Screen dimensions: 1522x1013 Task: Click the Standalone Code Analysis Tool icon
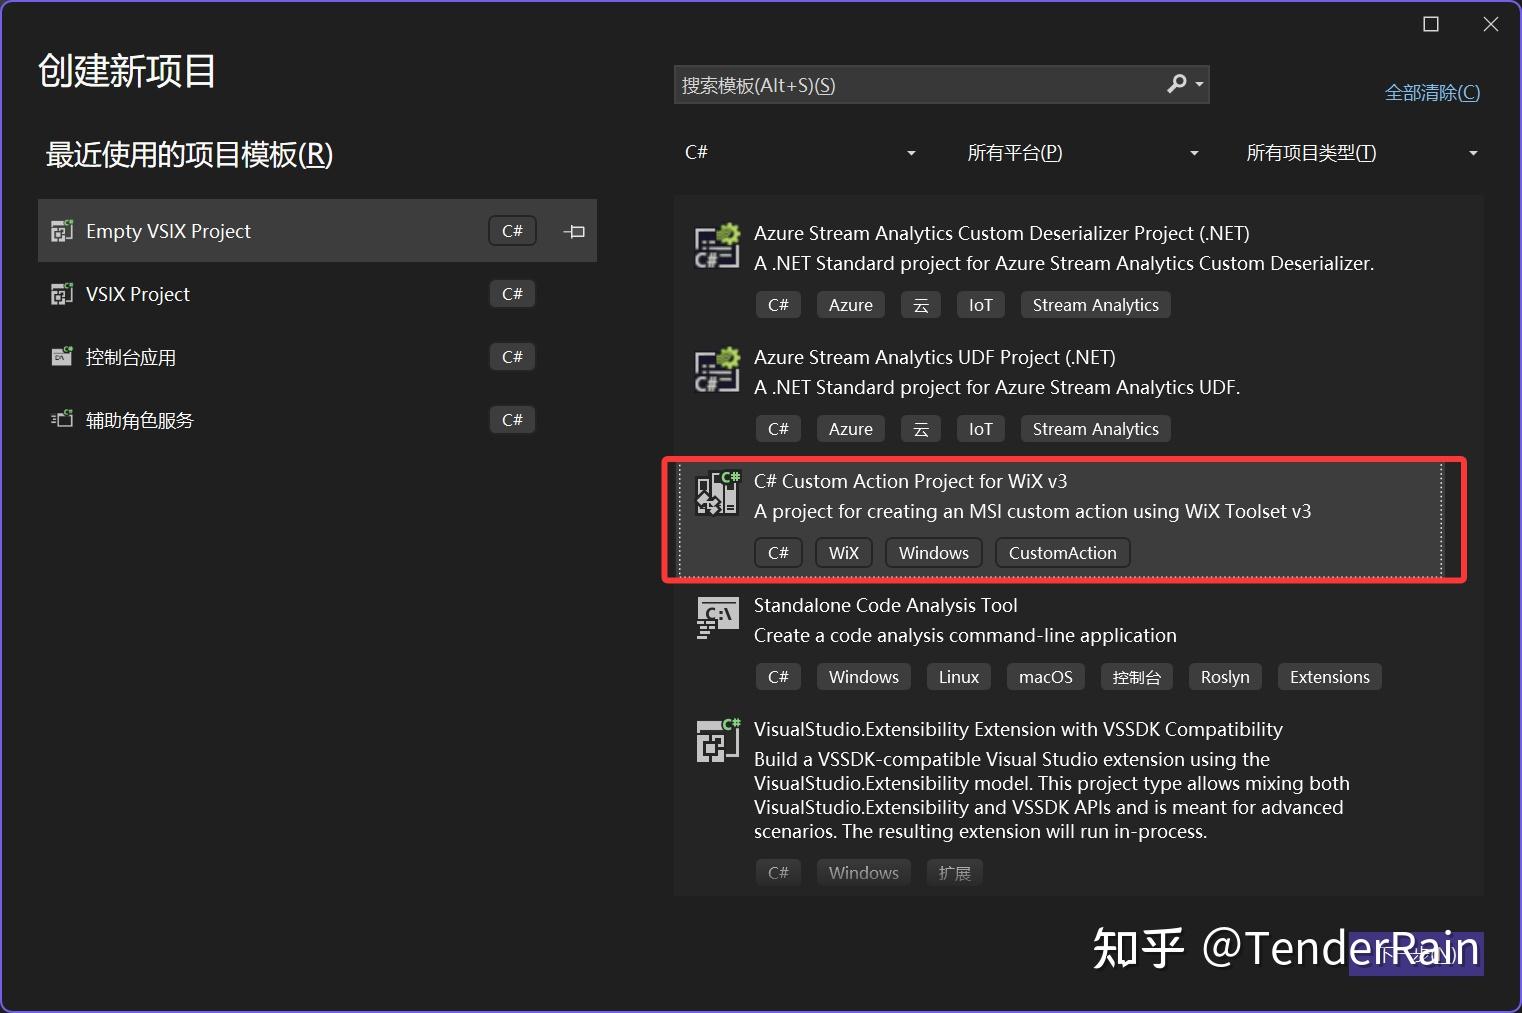click(x=716, y=617)
